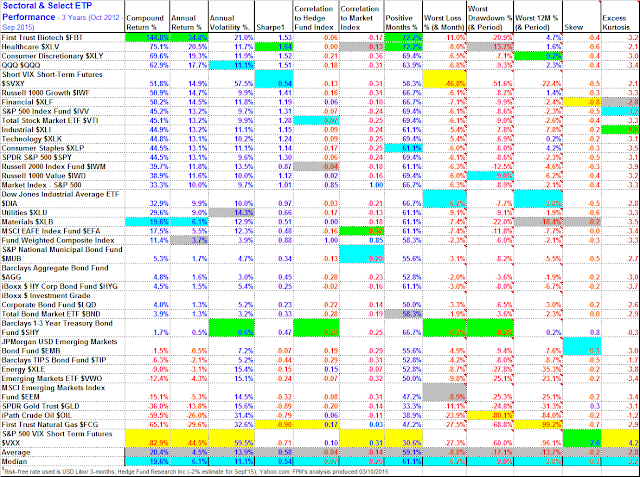Viewport: 640px width, 477px height.
Task: Click the yellow -80.1% worst drawdown cell
Action: coord(490,415)
